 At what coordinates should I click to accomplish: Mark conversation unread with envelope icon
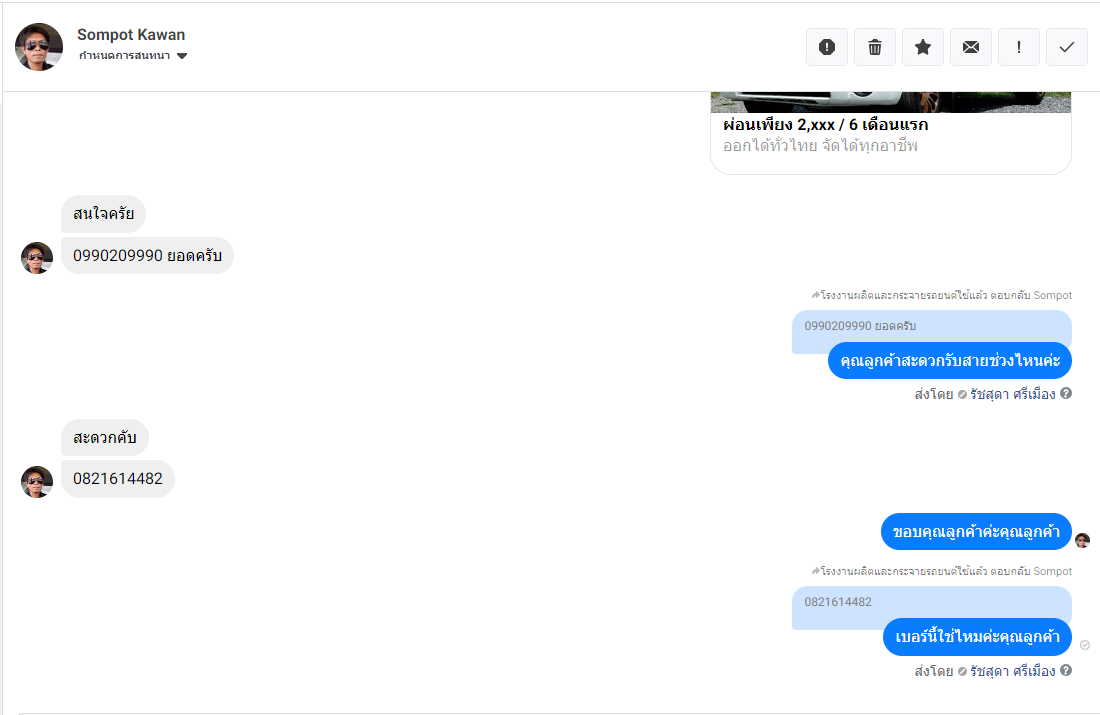pyautogui.click(x=971, y=47)
